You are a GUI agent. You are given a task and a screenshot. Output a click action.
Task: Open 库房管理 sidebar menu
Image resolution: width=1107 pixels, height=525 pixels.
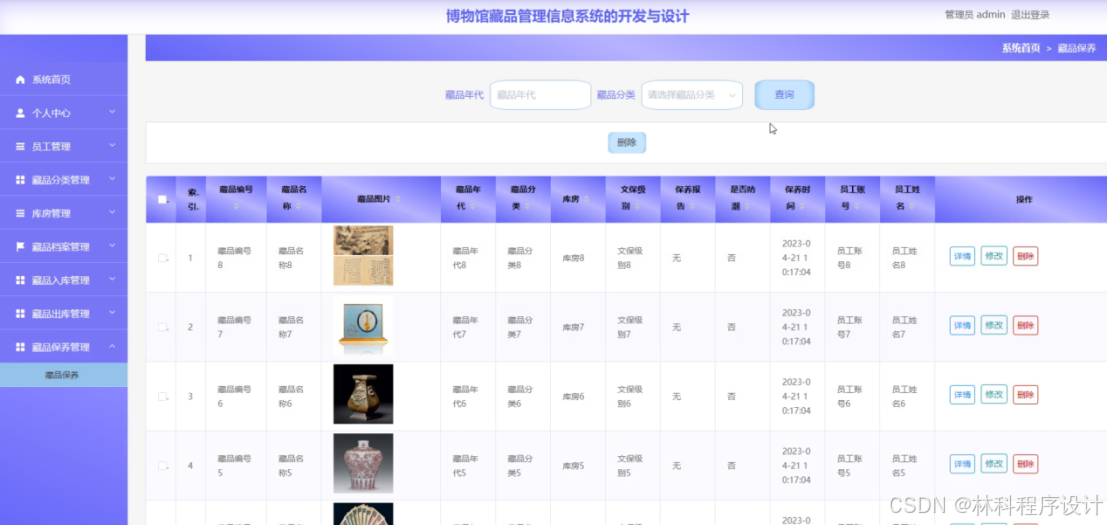(64, 213)
